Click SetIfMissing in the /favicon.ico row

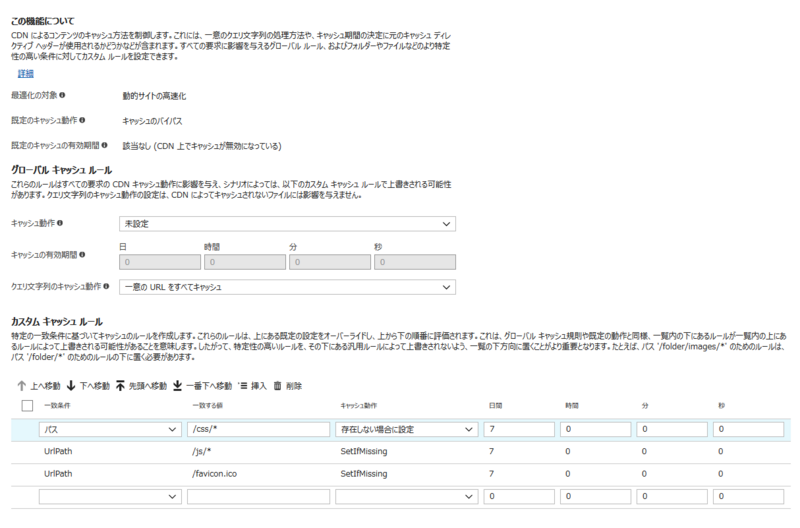click(364, 474)
